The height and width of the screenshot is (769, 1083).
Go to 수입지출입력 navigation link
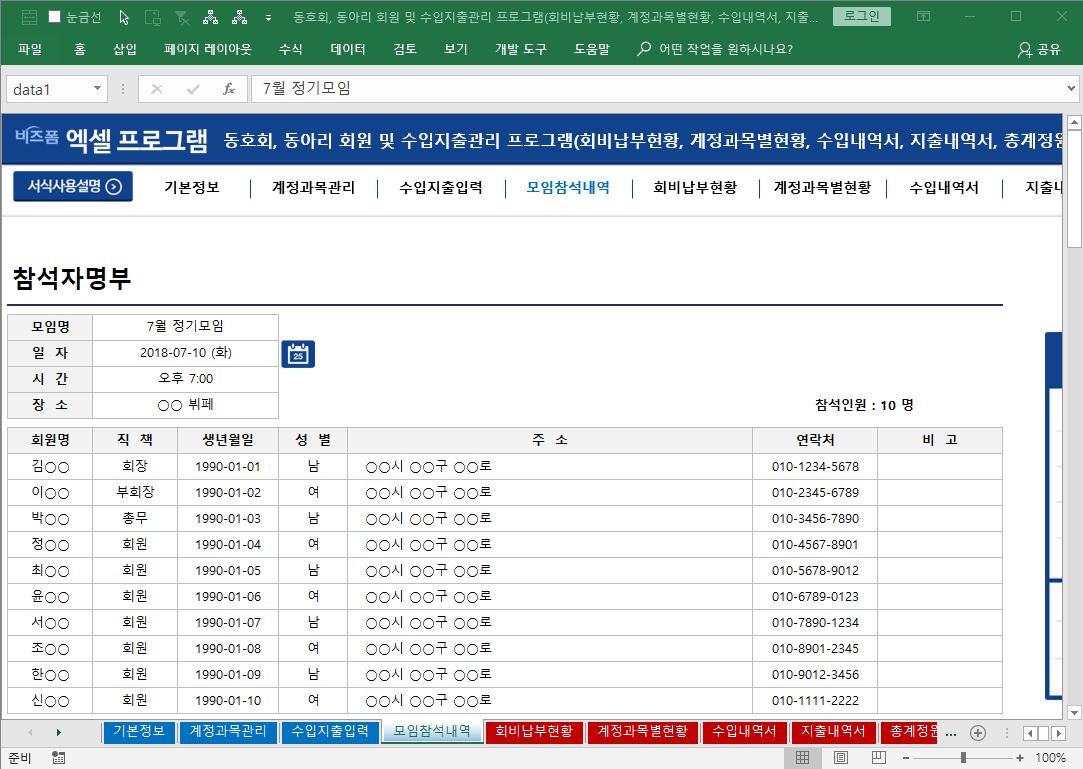[440, 187]
